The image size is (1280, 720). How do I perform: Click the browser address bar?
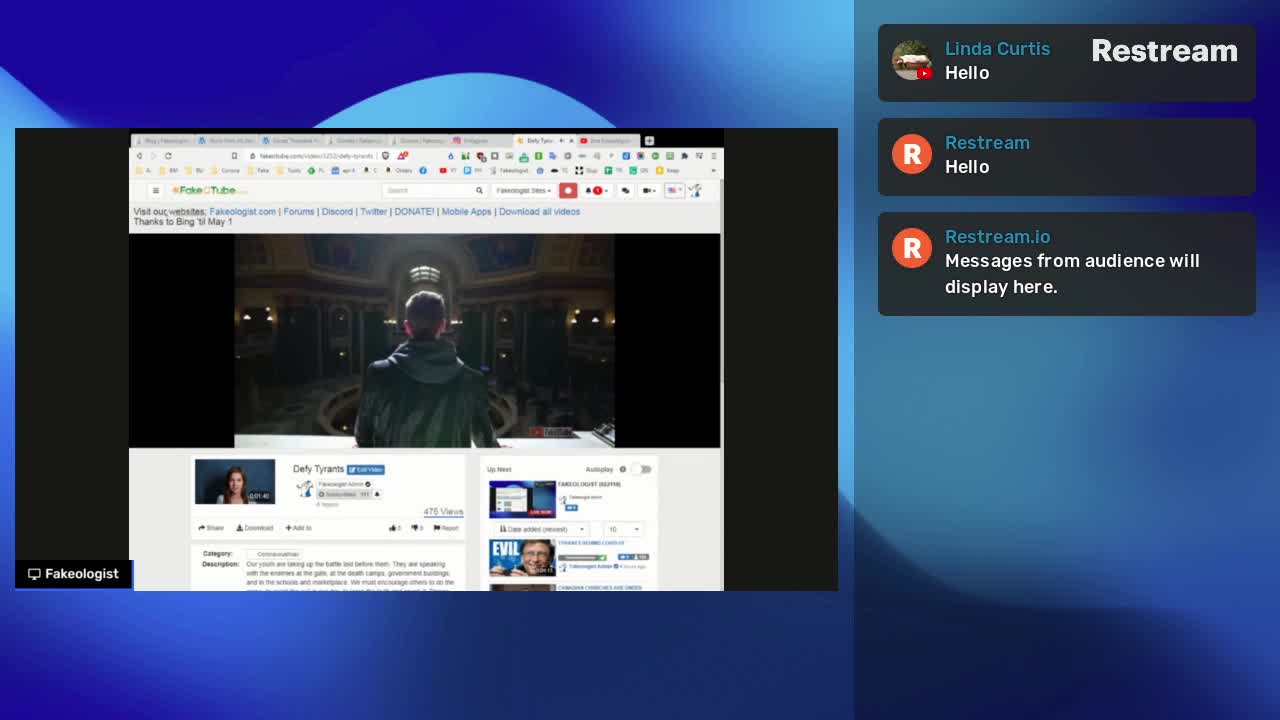311,156
